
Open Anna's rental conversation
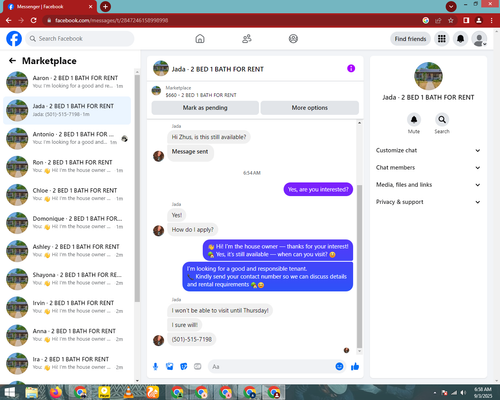(x=67, y=335)
